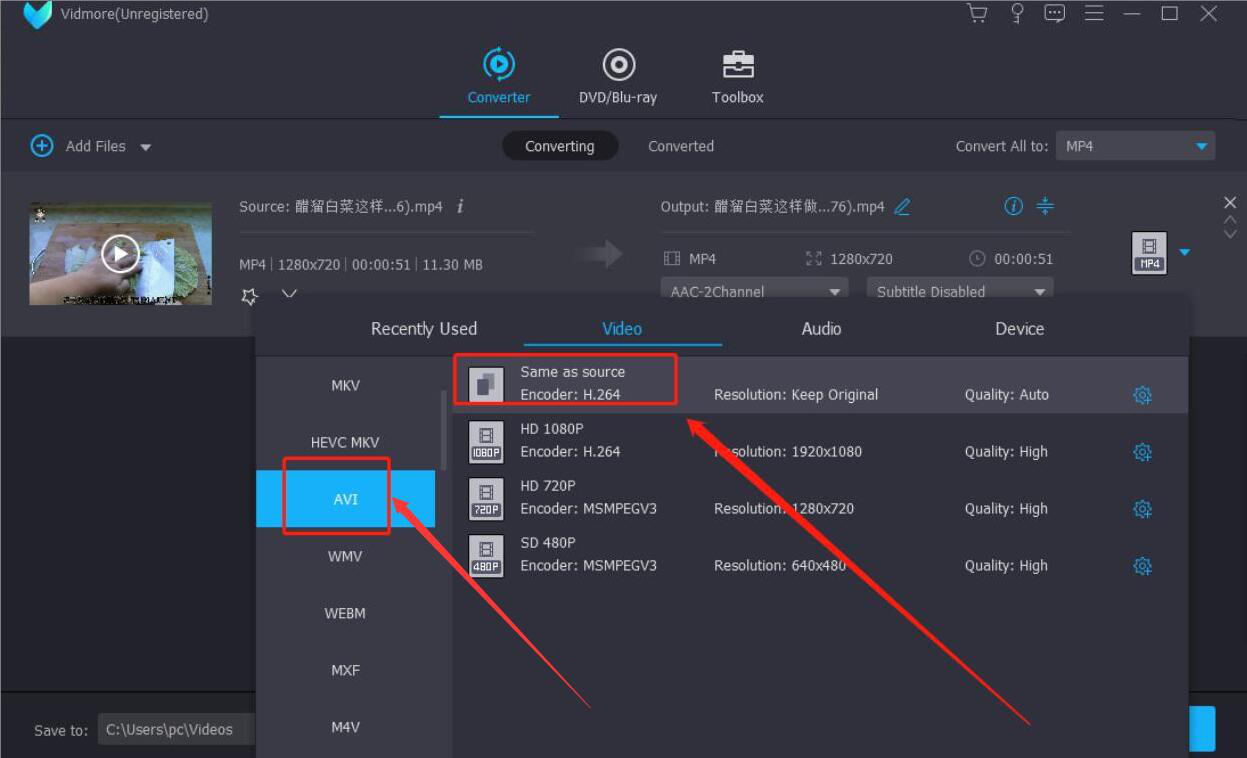The height and width of the screenshot is (758, 1247).
Task: Choose WMV in the format list
Action: [x=345, y=556]
